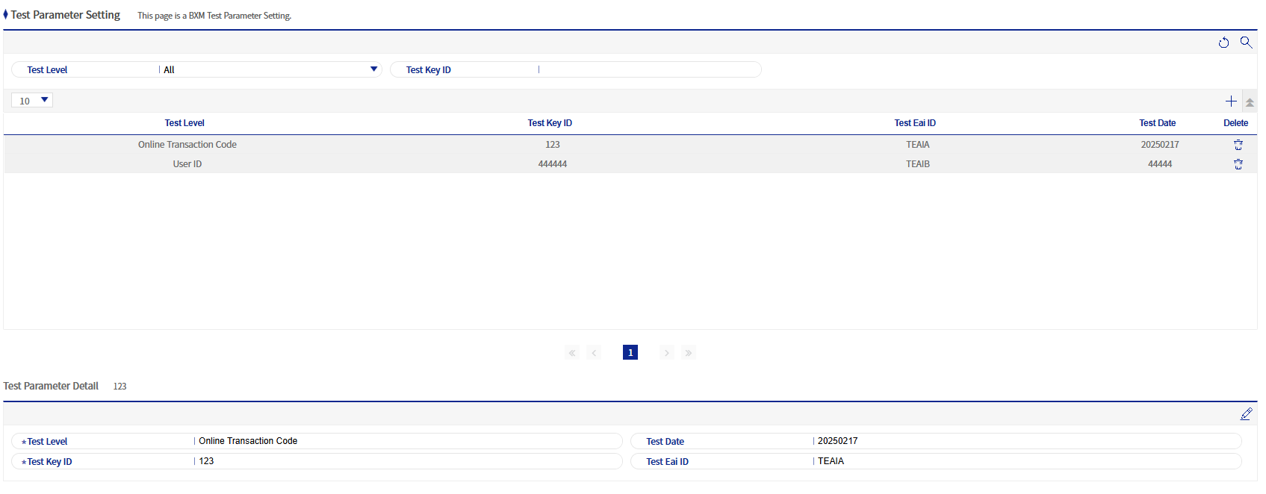Jump to last page pagination icon

click(688, 353)
